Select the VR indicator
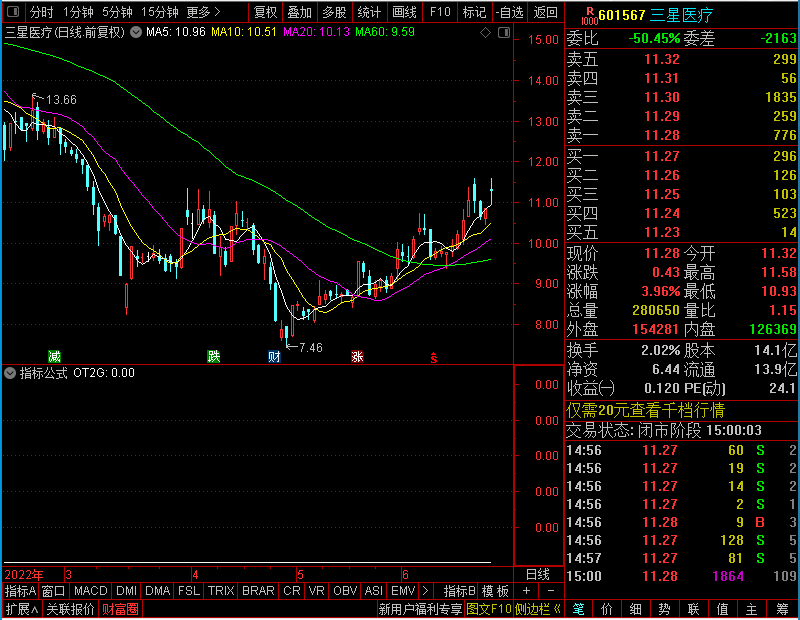800x620 pixels. pyautogui.click(x=316, y=591)
